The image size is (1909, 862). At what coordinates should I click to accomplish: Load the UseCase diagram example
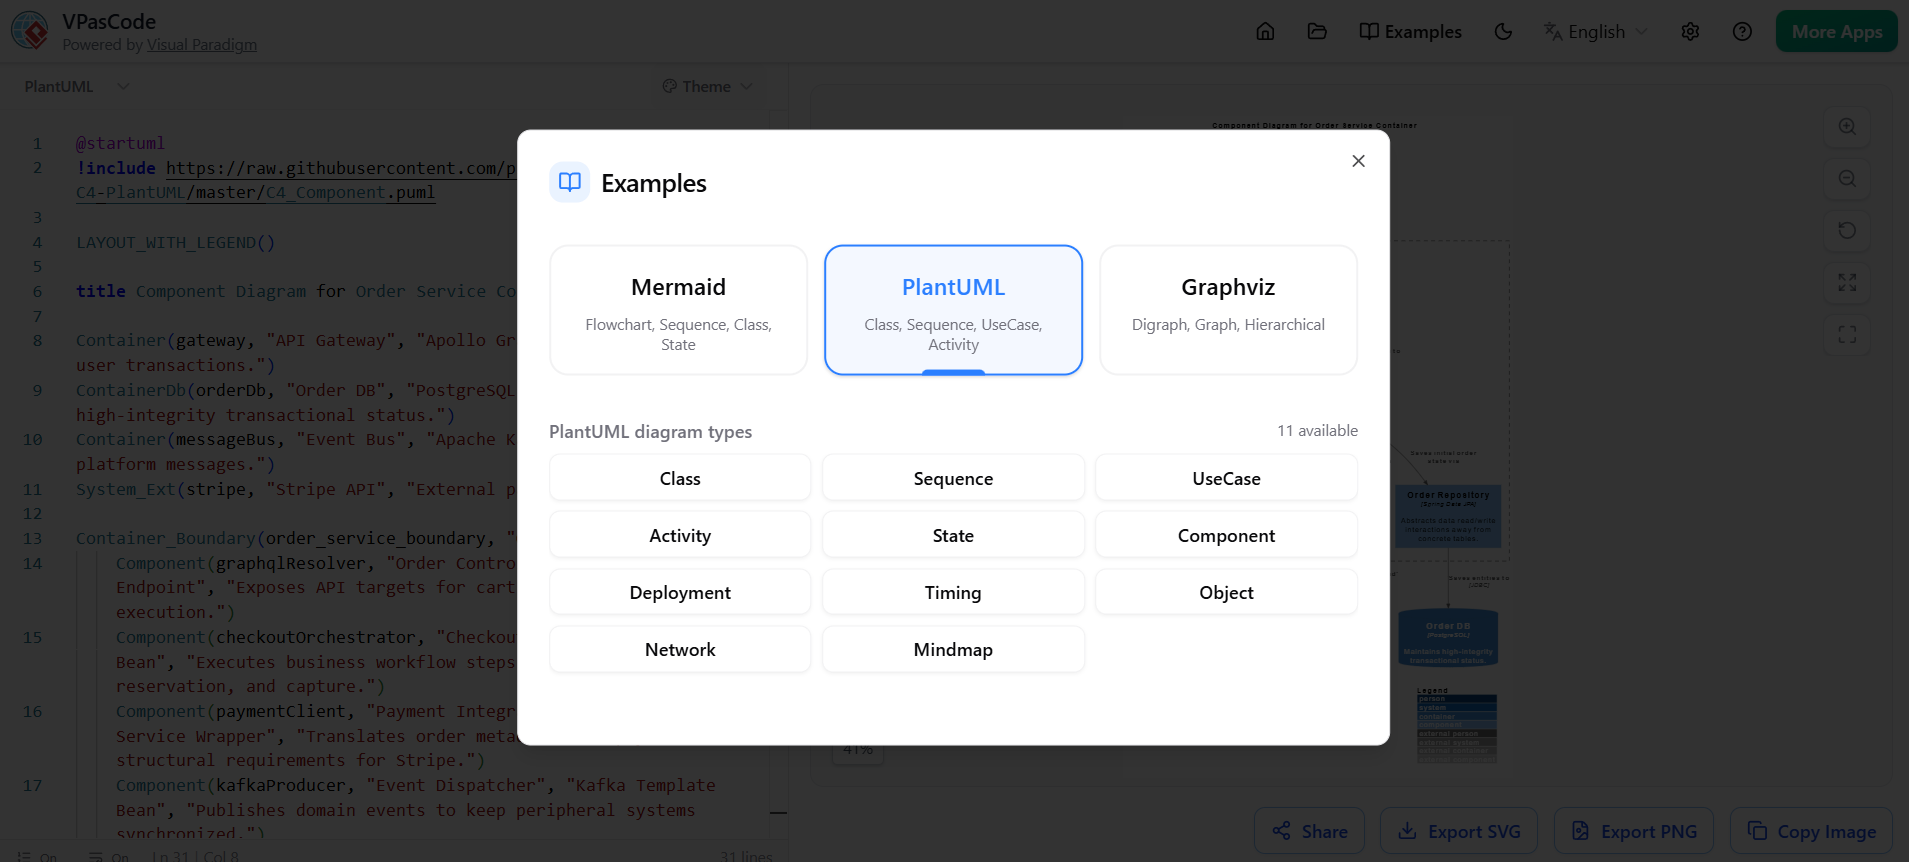[1226, 478]
